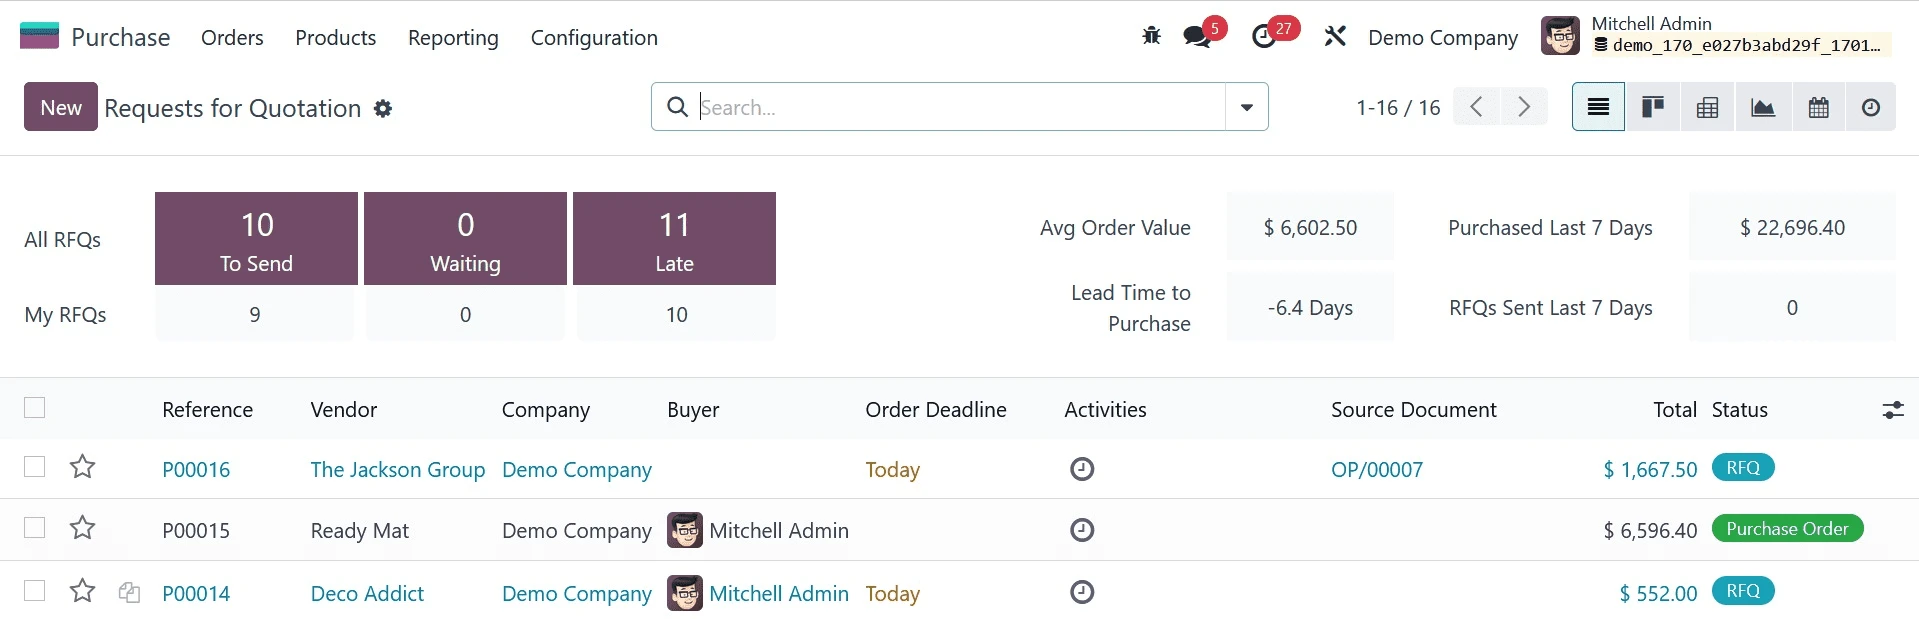1919x619 pixels.
Task: Open the Reporting menu
Action: click(x=453, y=38)
